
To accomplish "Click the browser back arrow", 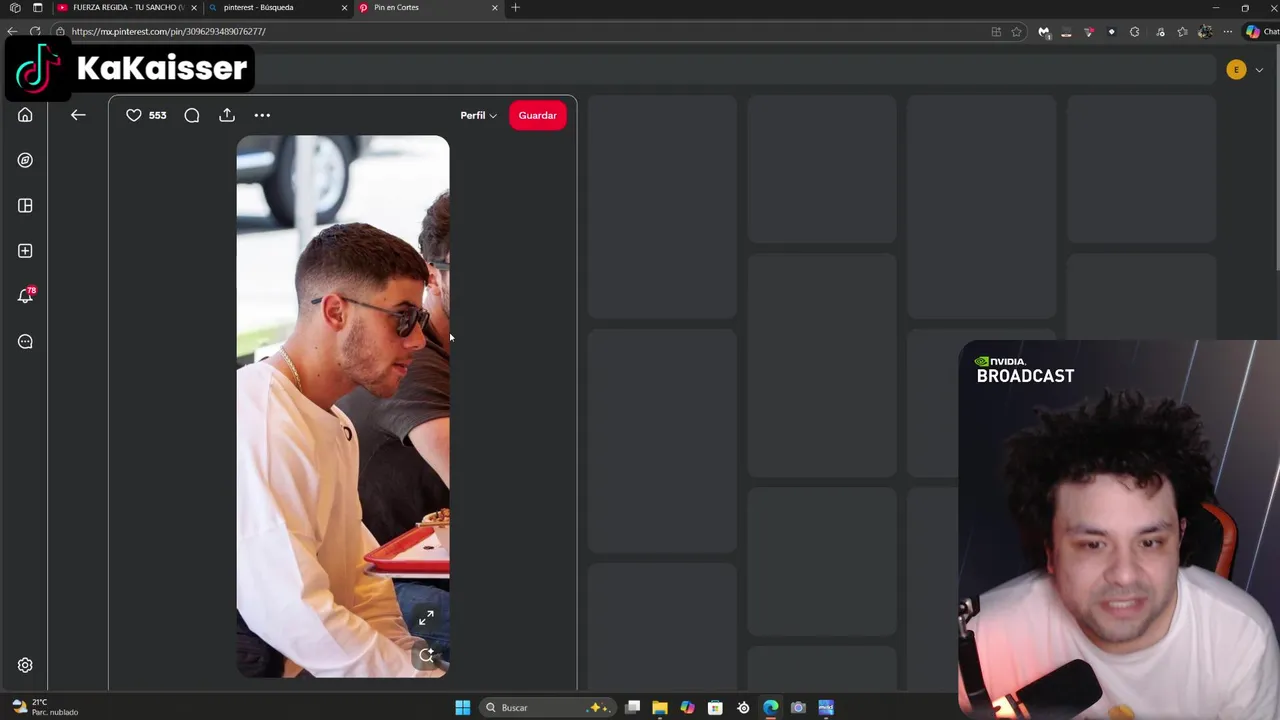I will point(12,31).
